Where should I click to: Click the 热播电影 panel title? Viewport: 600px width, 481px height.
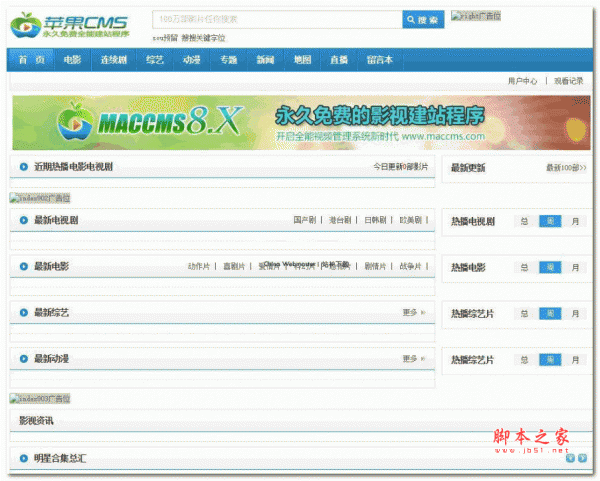[x=468, y=268]
